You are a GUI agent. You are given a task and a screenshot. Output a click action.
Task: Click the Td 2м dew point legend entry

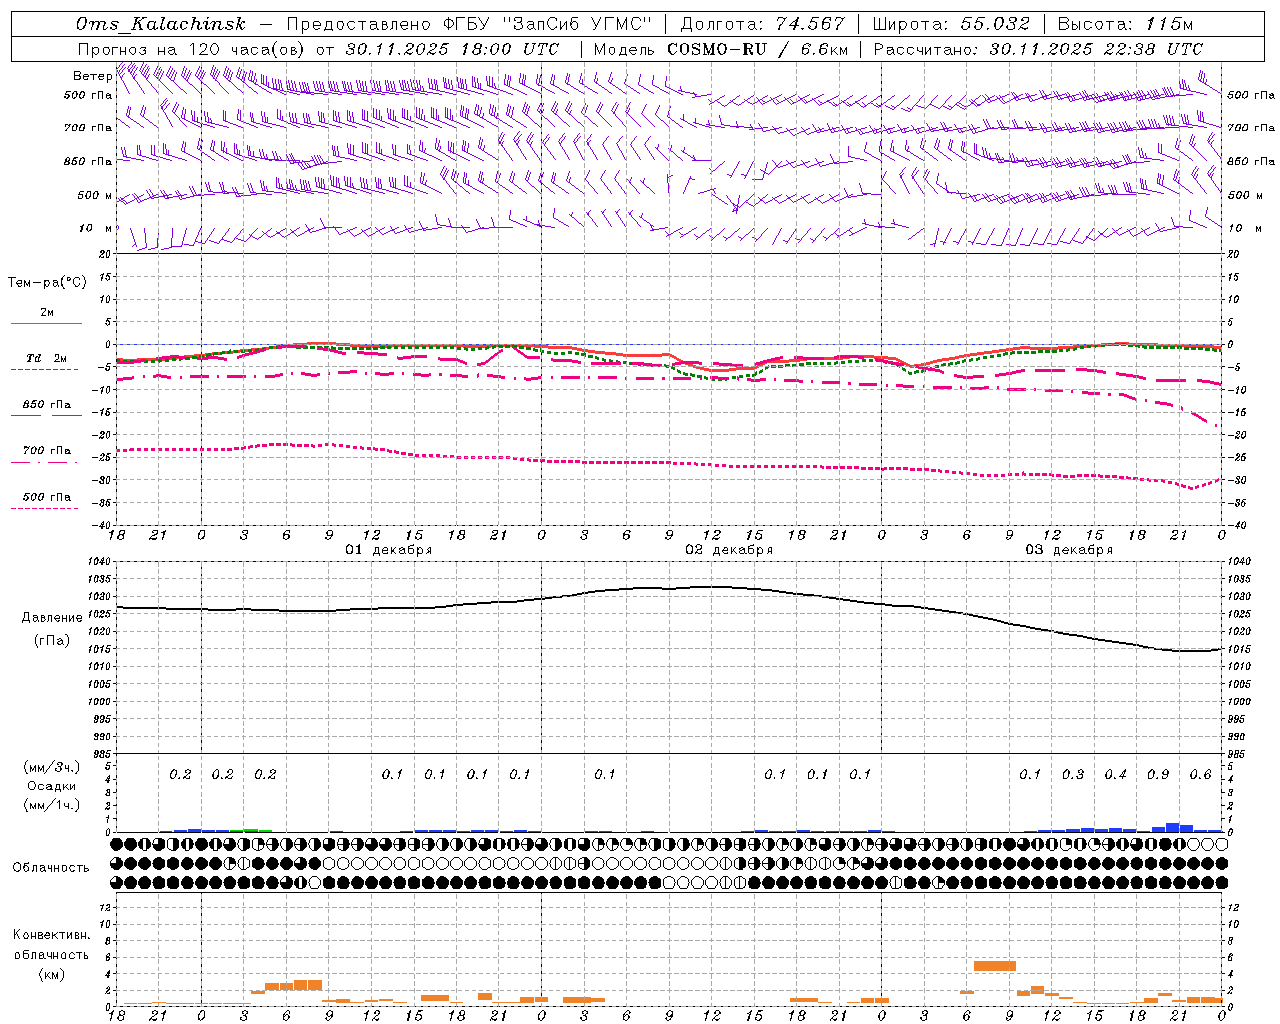click(46, 358)
